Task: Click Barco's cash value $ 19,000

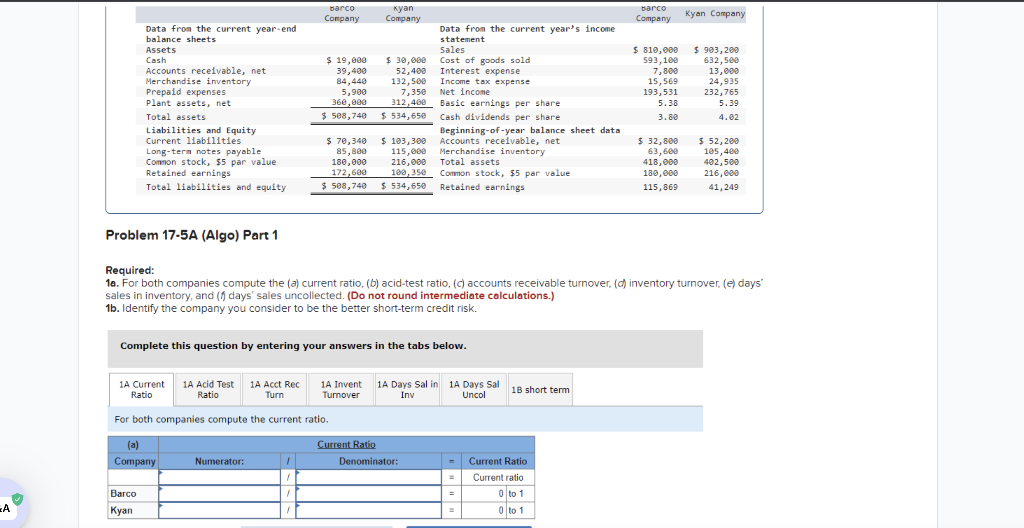Action: pos(347,60)
